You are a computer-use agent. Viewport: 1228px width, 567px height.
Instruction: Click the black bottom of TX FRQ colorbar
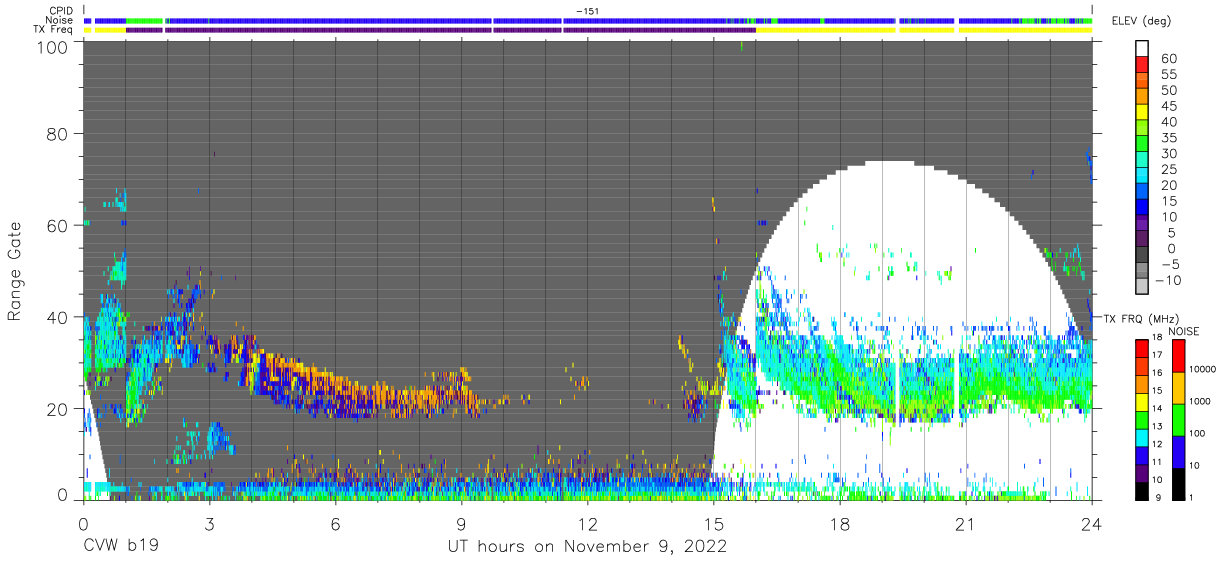pos(1142,491)
